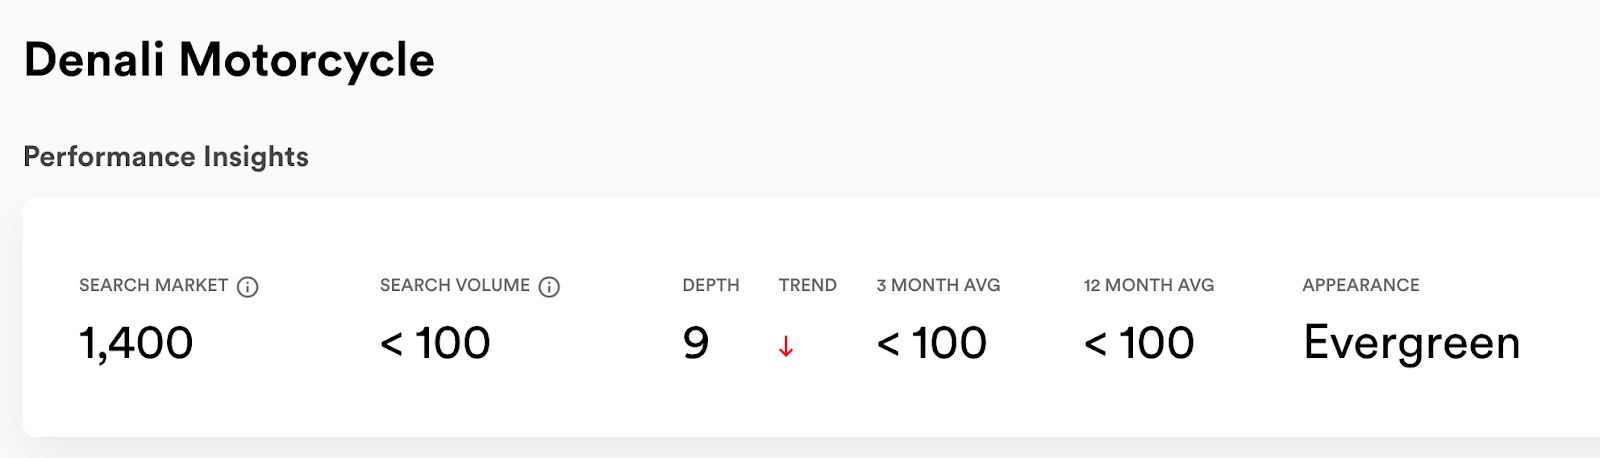Click the DEPTH column label
Screen dimensions: 1600x458
click(x=711, y=285)
